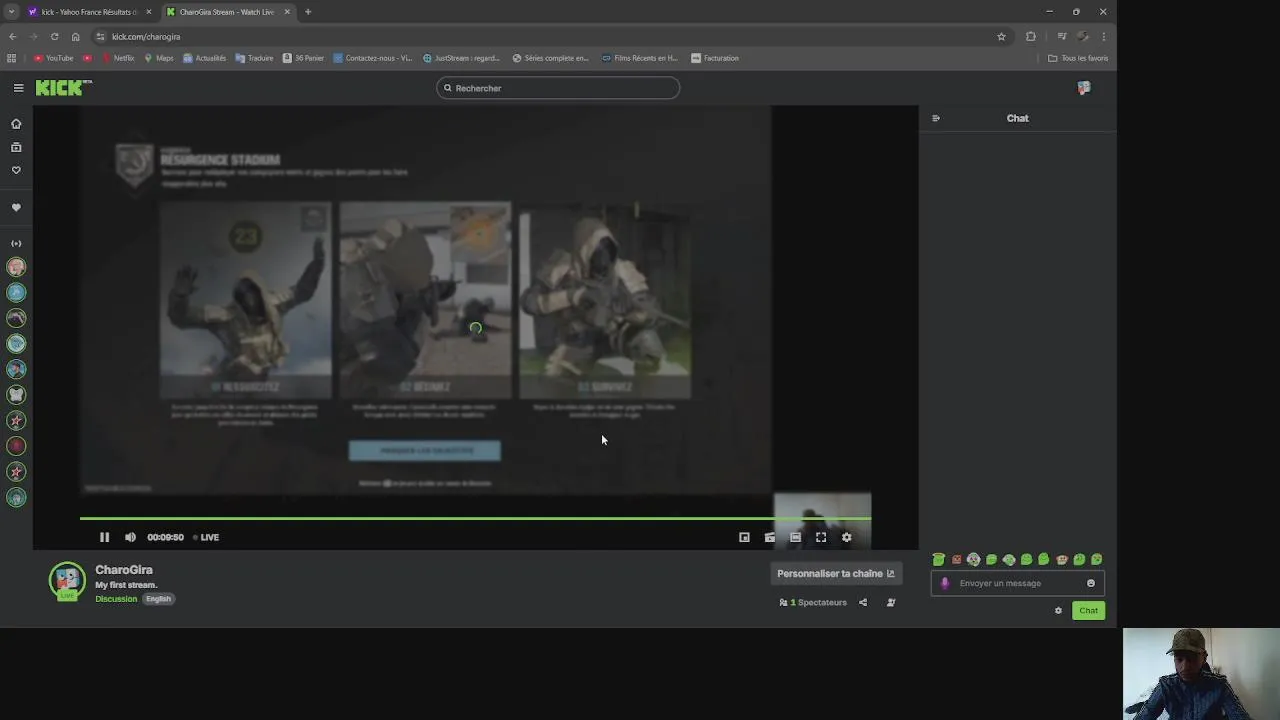Click the Envoyer un message input

(1019, 583)
